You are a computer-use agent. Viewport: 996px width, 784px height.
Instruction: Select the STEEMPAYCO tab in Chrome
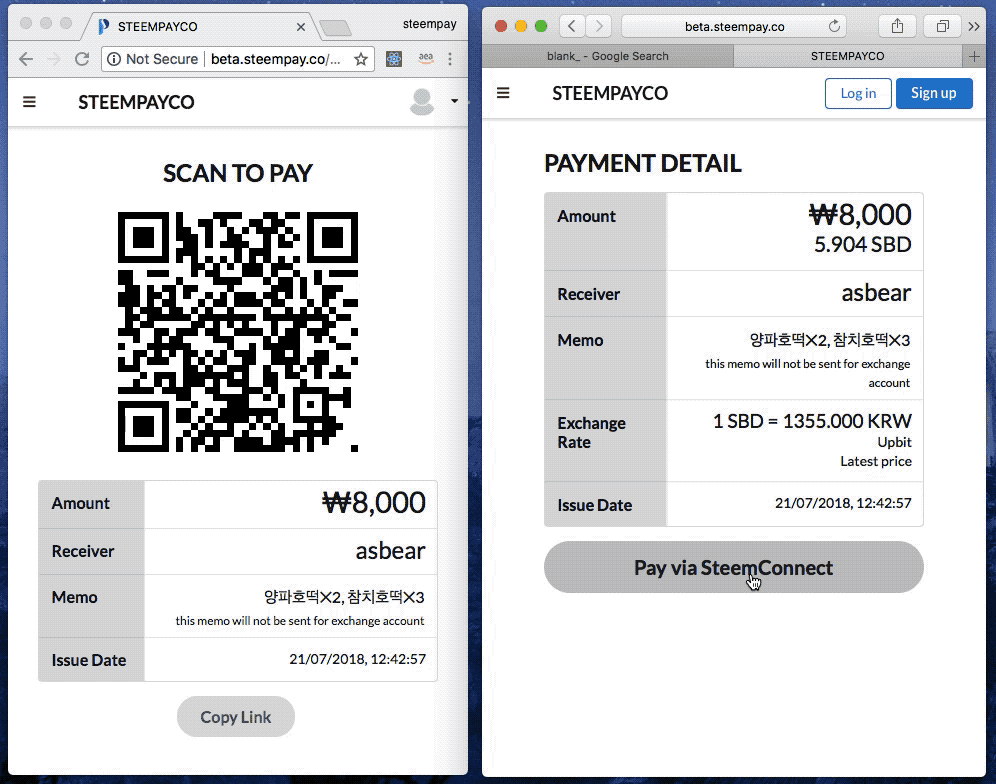pos(197,27)
